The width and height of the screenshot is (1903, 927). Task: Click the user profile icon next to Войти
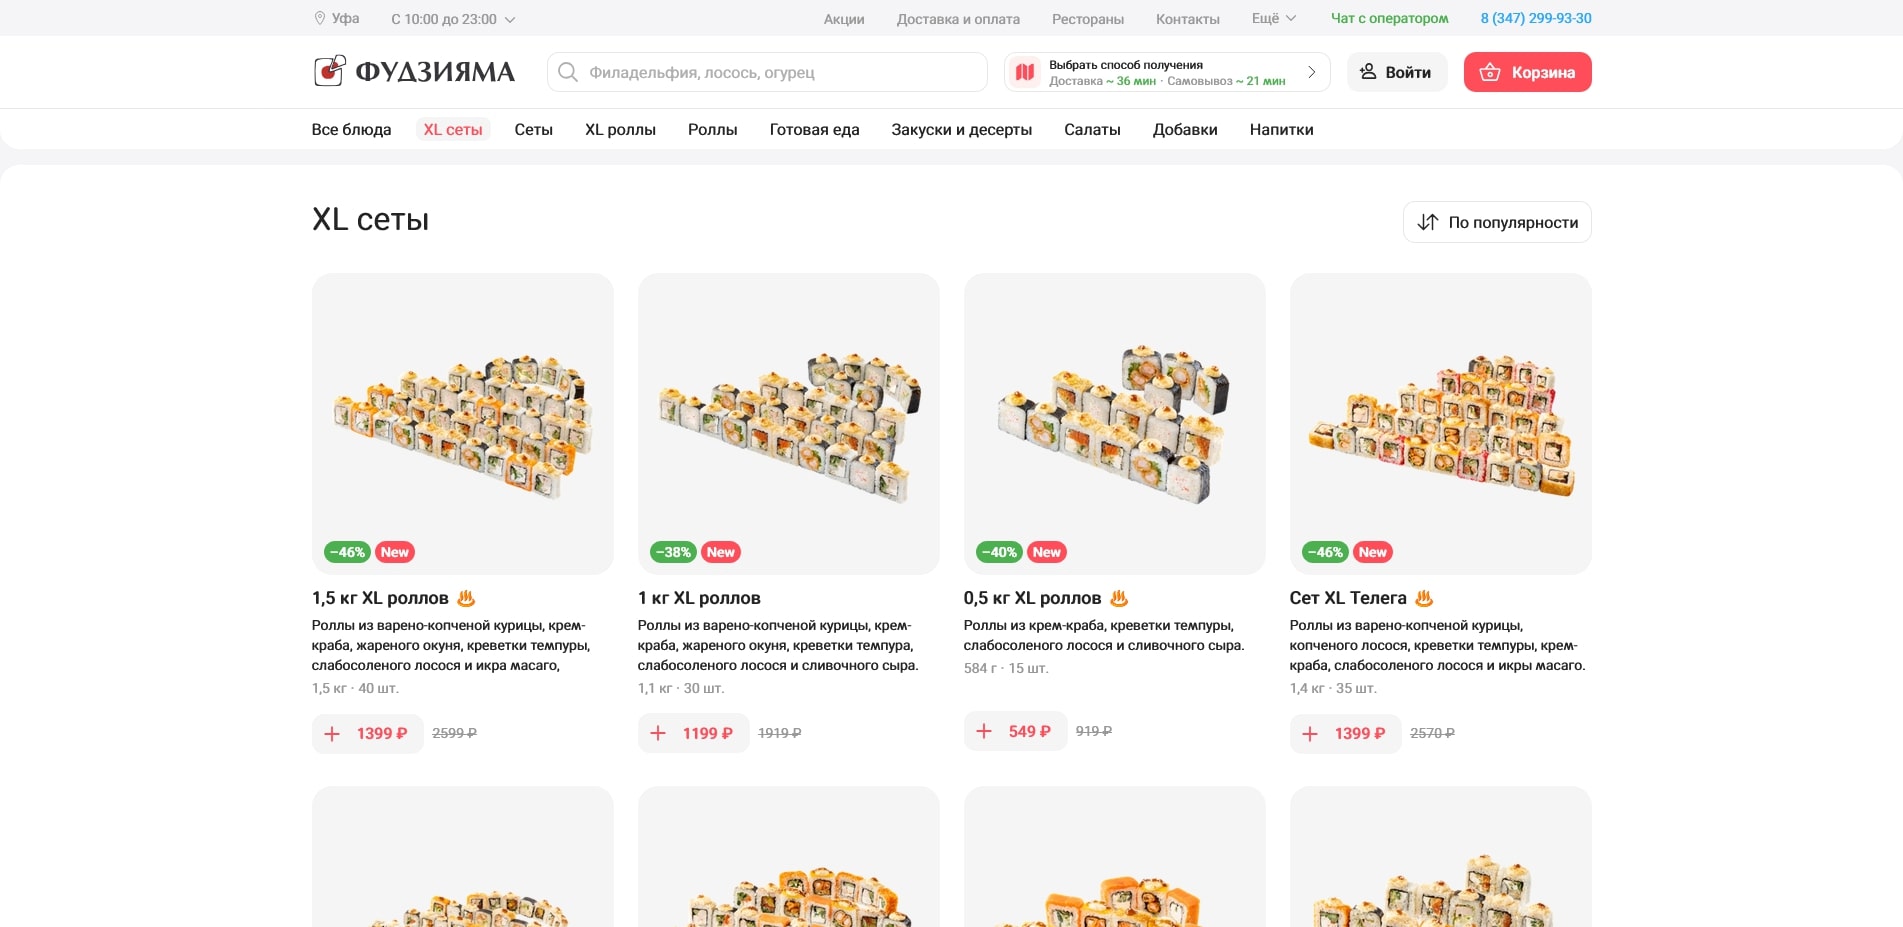tap(1368, 72)
